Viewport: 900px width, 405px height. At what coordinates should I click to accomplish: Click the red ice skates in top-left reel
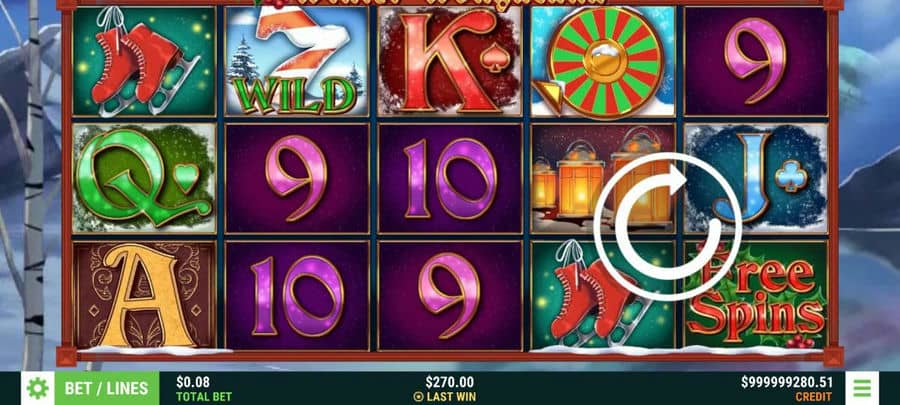point(144,61)
